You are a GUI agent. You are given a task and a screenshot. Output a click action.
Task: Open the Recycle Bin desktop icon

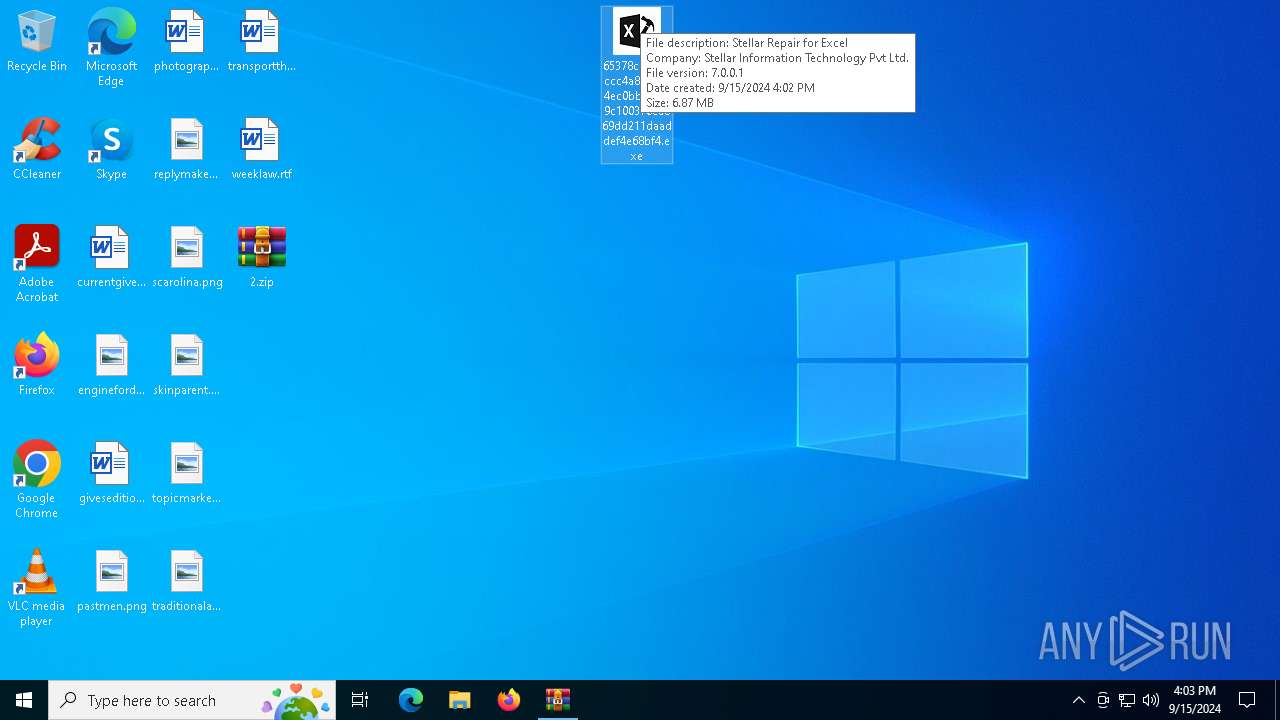point(37,42)
